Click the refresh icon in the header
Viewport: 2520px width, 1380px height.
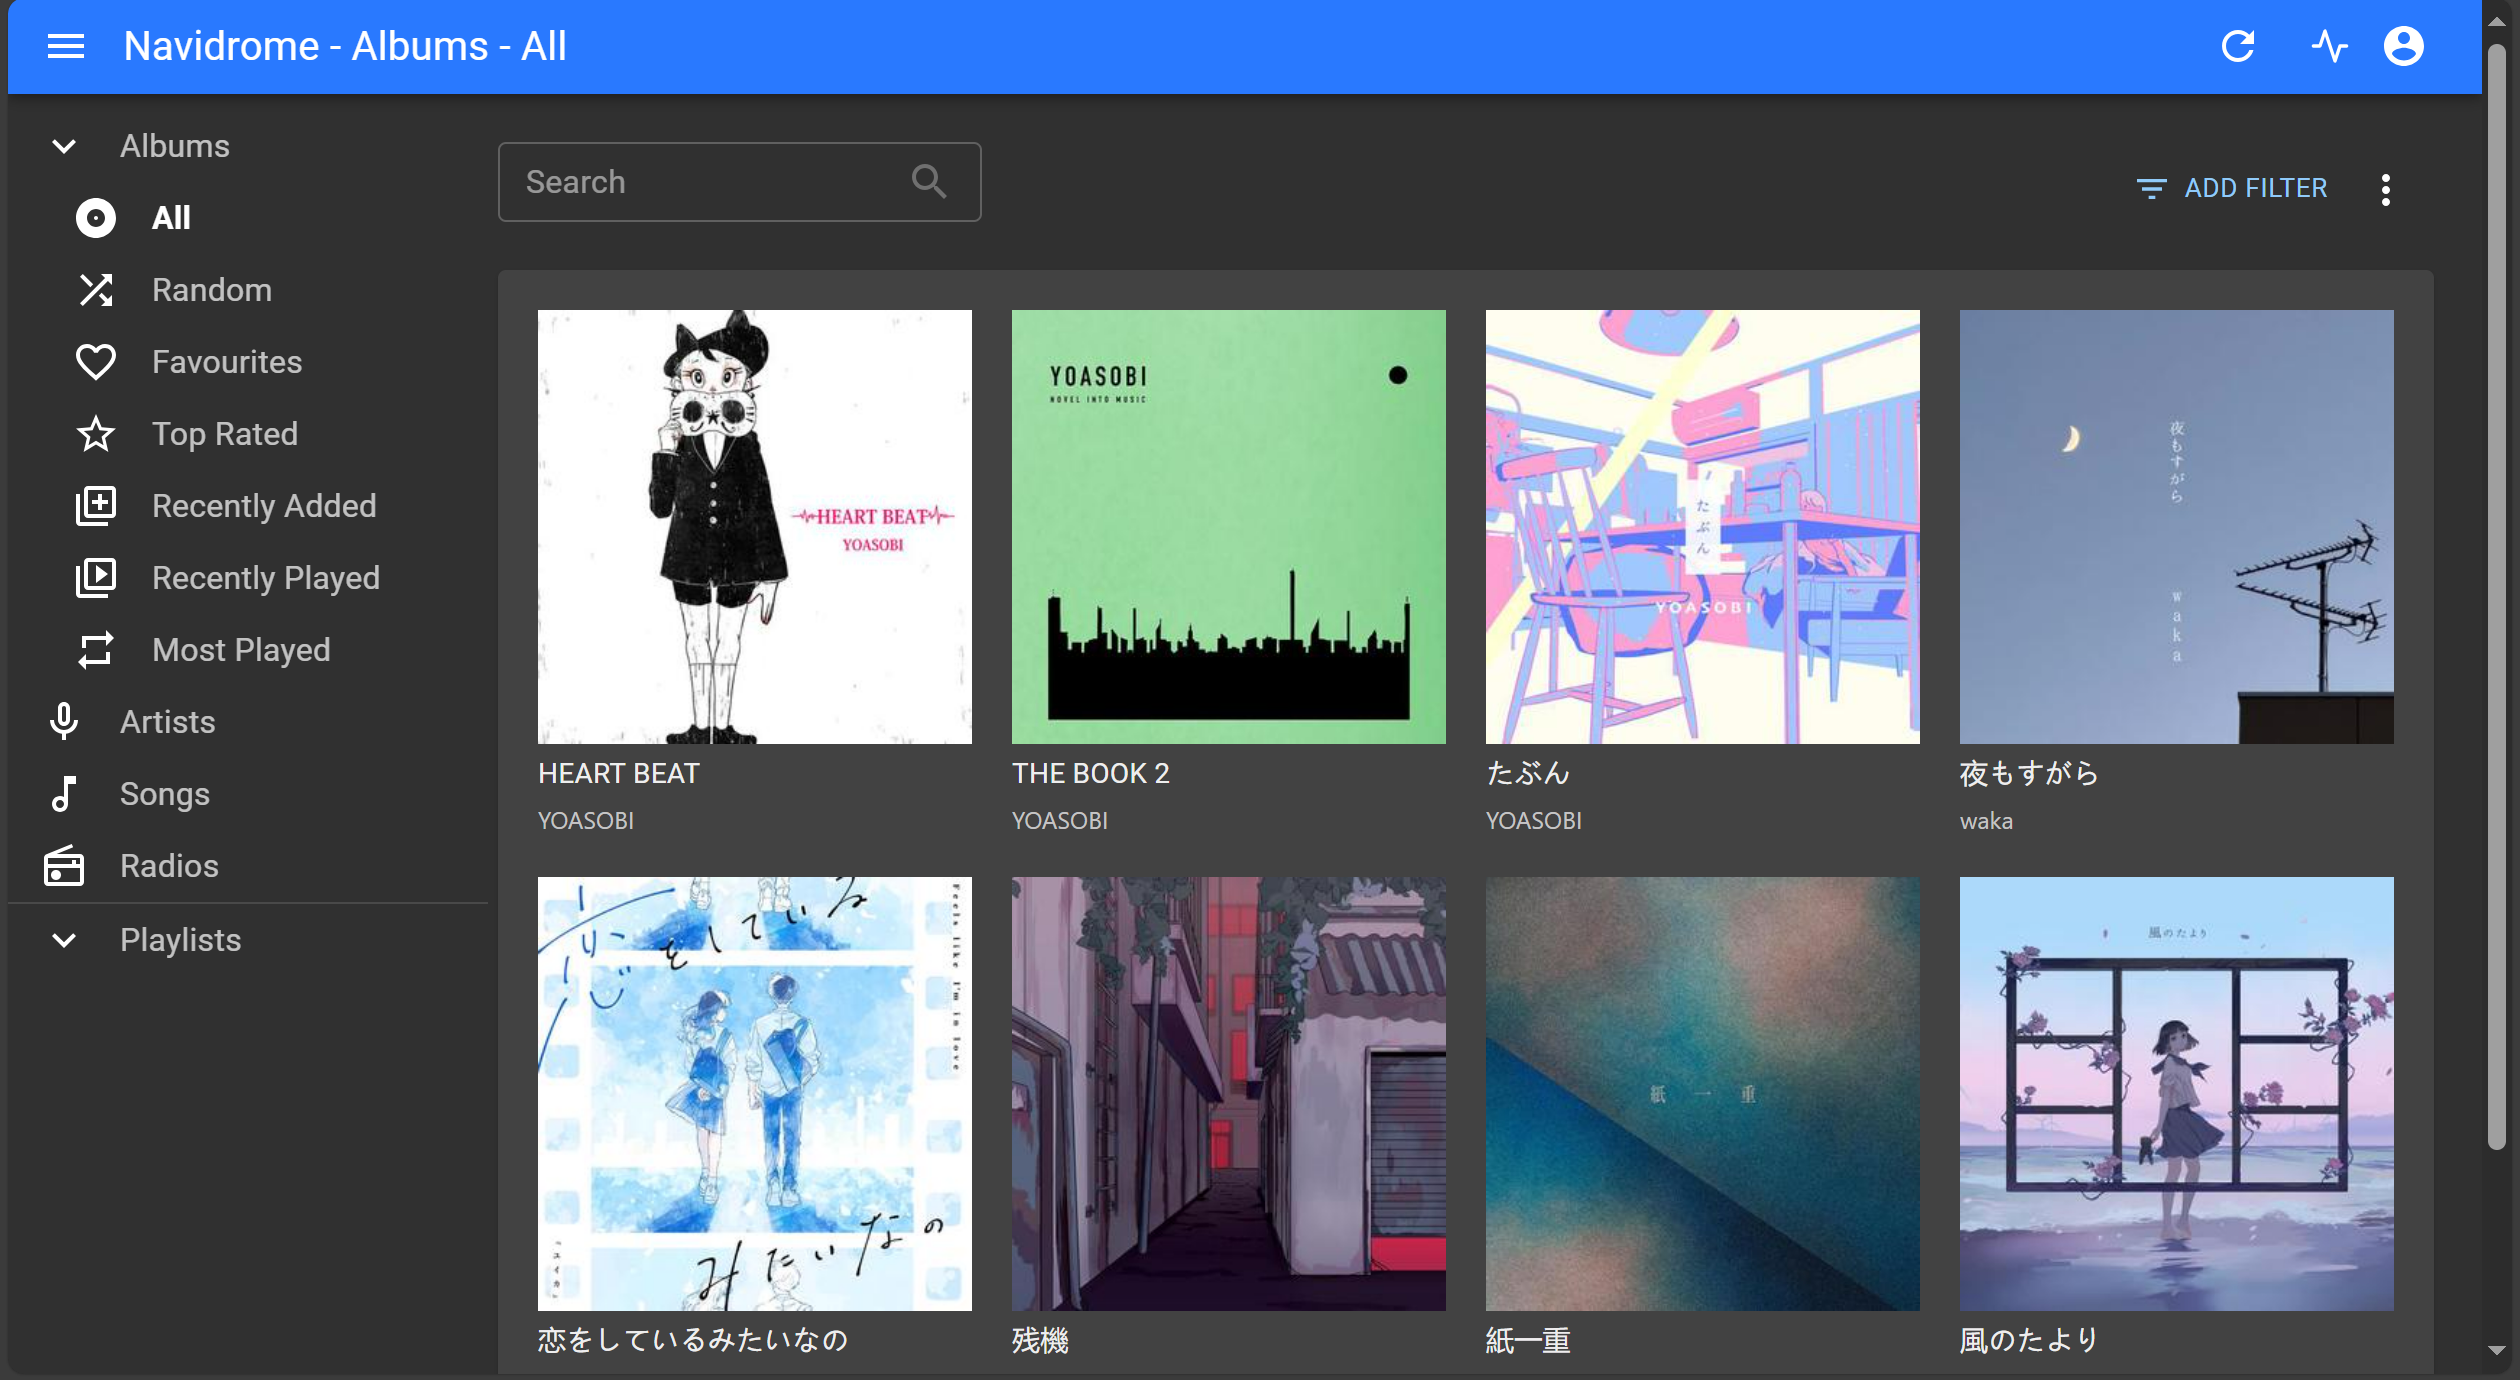pyautogui.click(x=2238, y=46)
